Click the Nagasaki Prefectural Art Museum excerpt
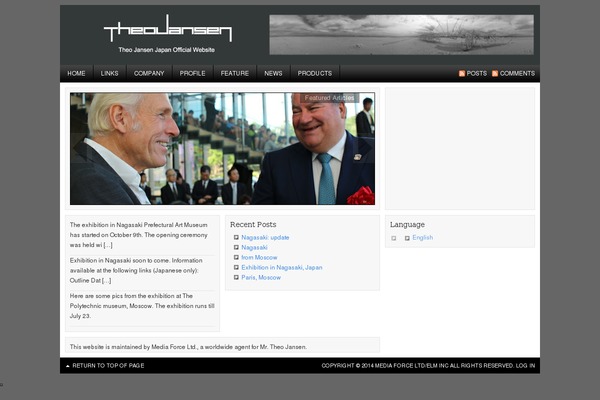The width and height of the screenshot is (600, 400). tap(139, 235)
